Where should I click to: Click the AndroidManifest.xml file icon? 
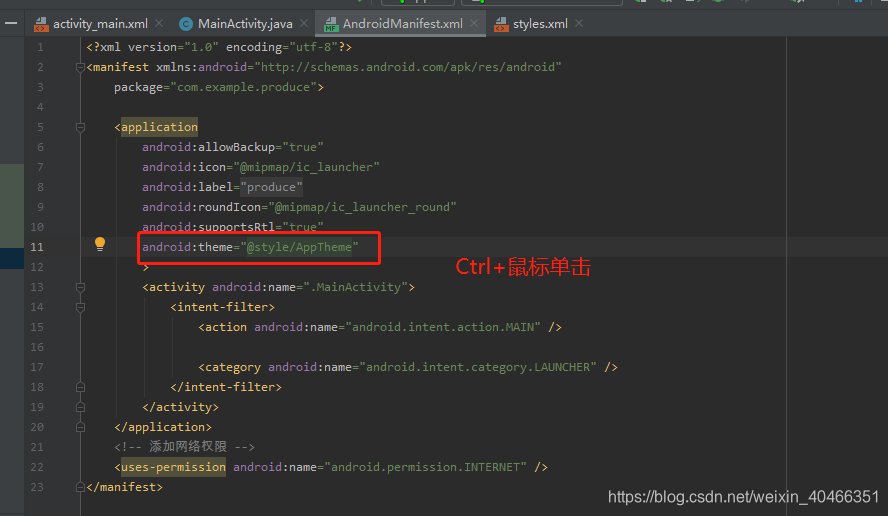(x=331, y=24)
